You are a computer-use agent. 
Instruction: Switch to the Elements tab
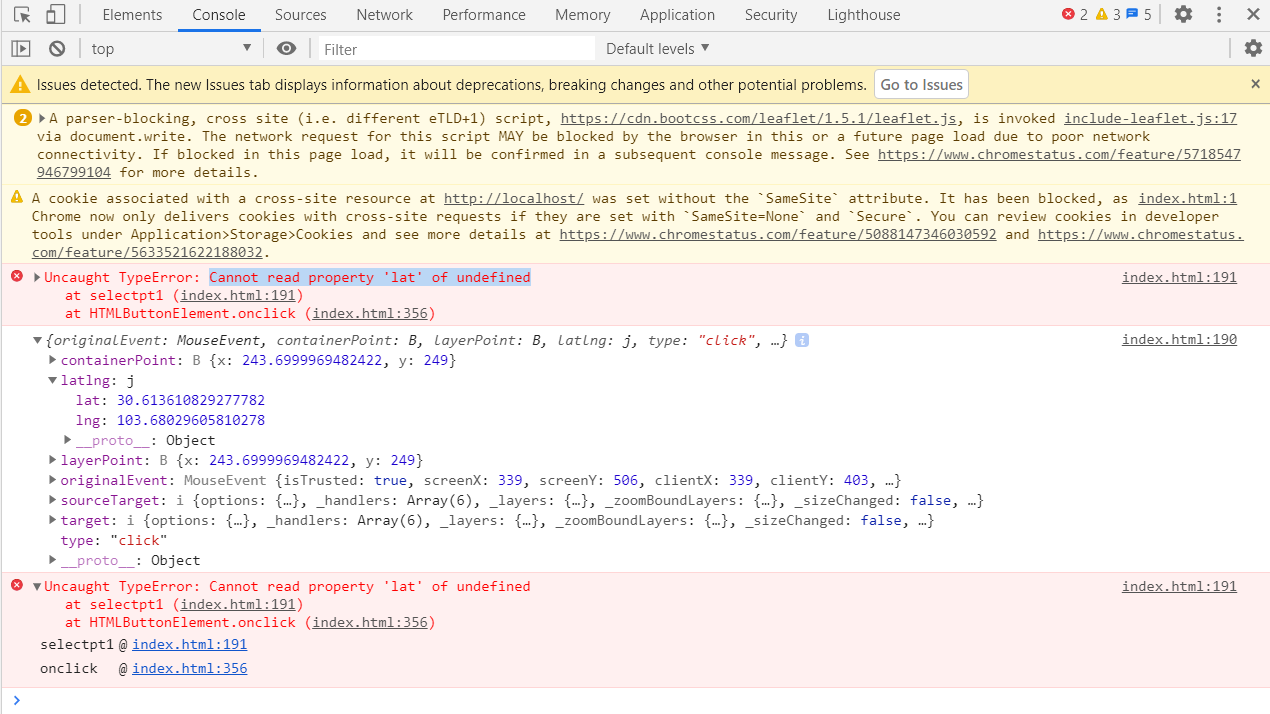pyautogui.click(x=132, y=15)
